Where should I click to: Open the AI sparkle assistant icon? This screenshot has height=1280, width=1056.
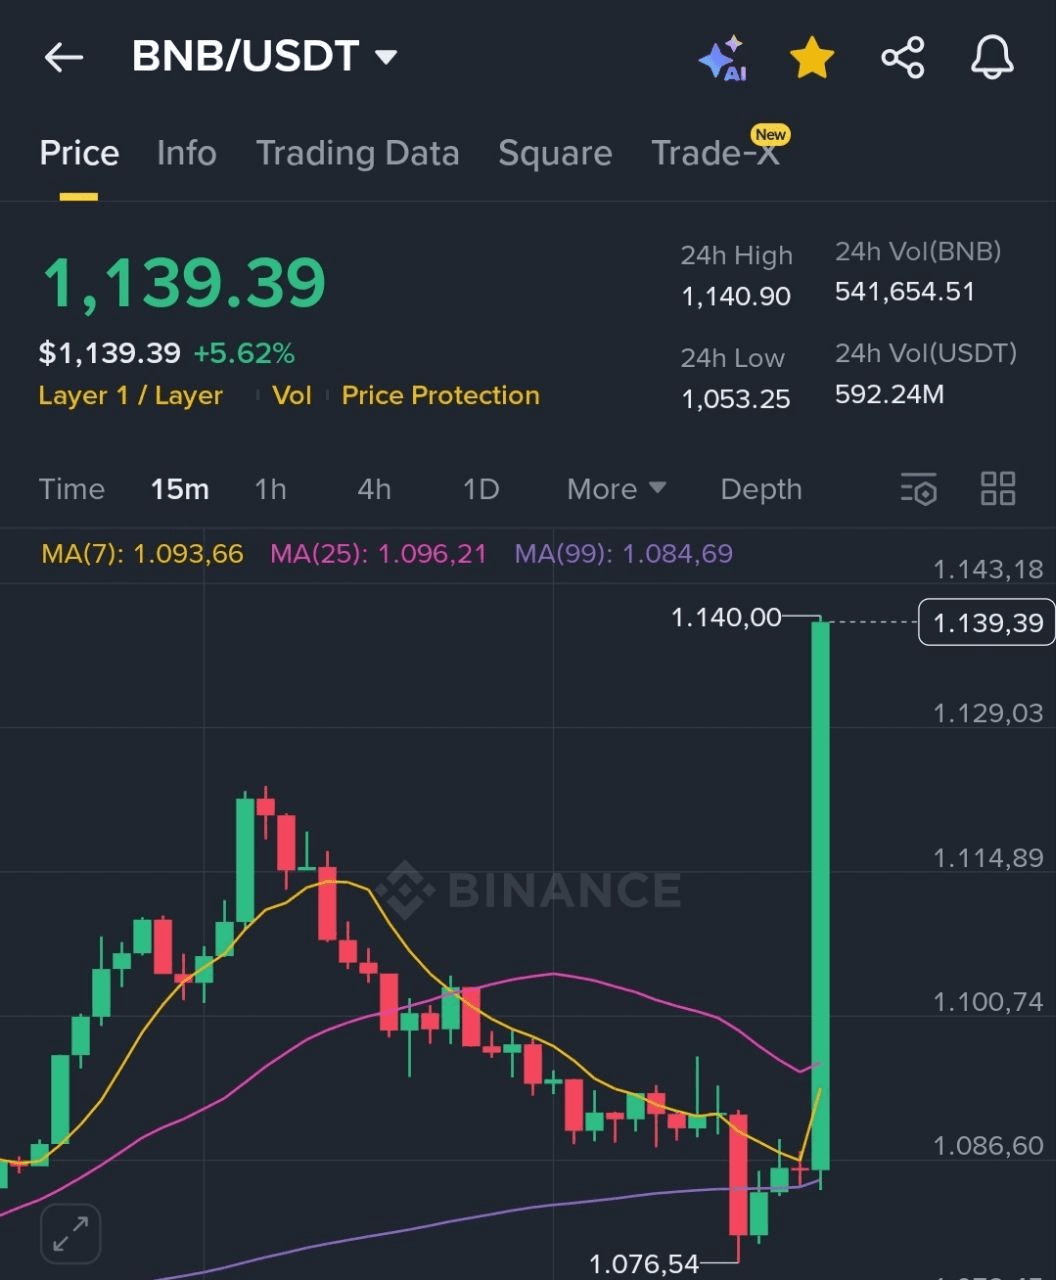tap(722, 58)
